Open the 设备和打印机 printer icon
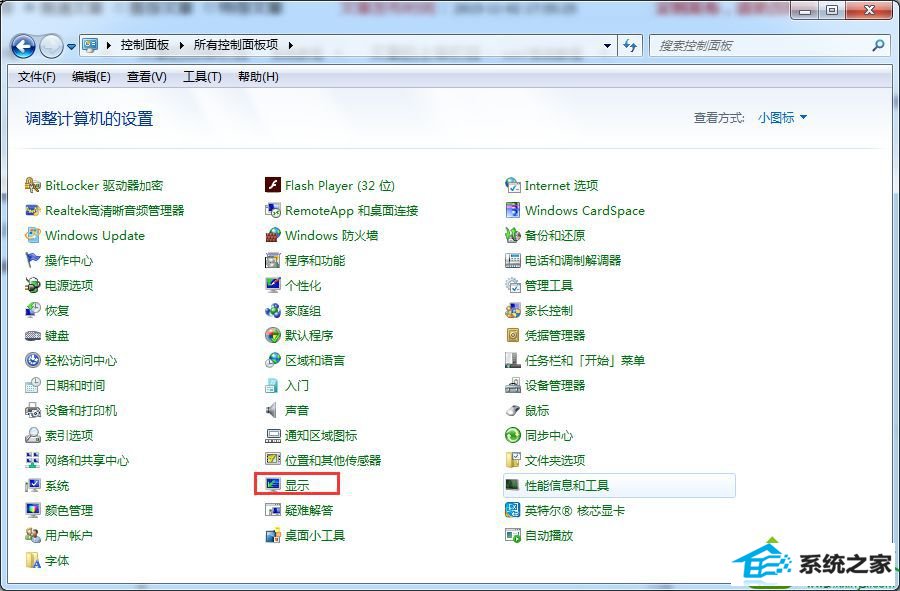Image resolution: width=900 pixels, height=591 pixels. 33,410
